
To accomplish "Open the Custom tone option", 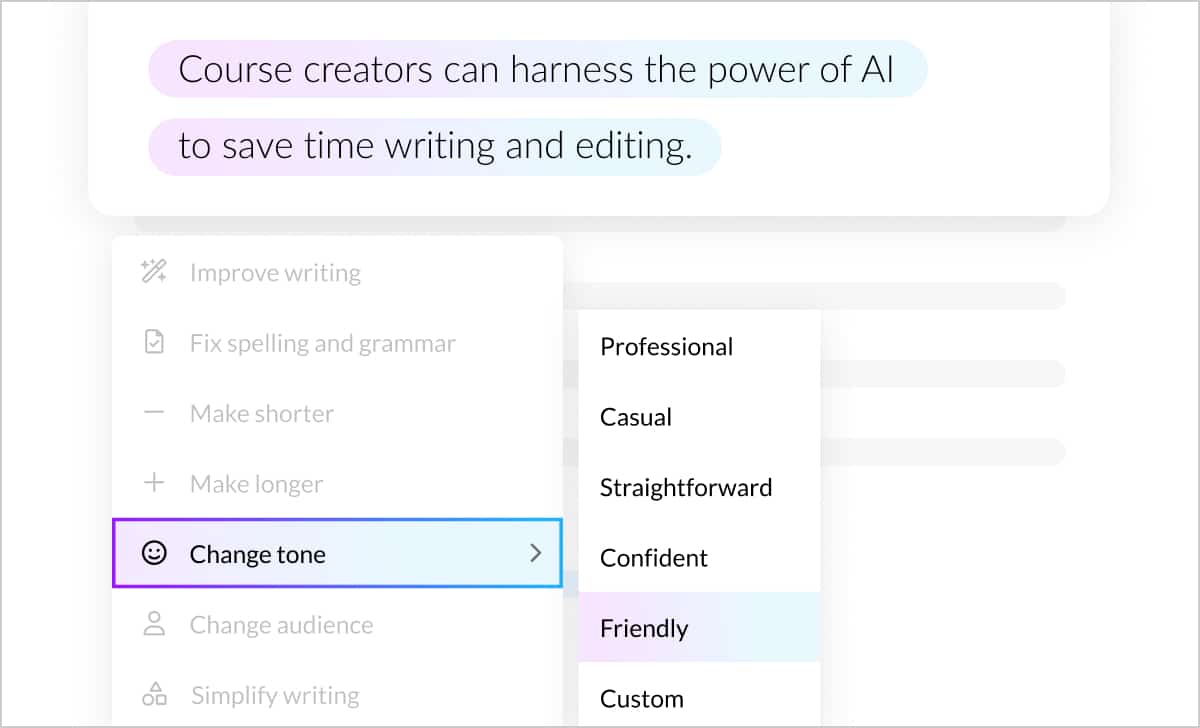I will click(x=641, y=698).
